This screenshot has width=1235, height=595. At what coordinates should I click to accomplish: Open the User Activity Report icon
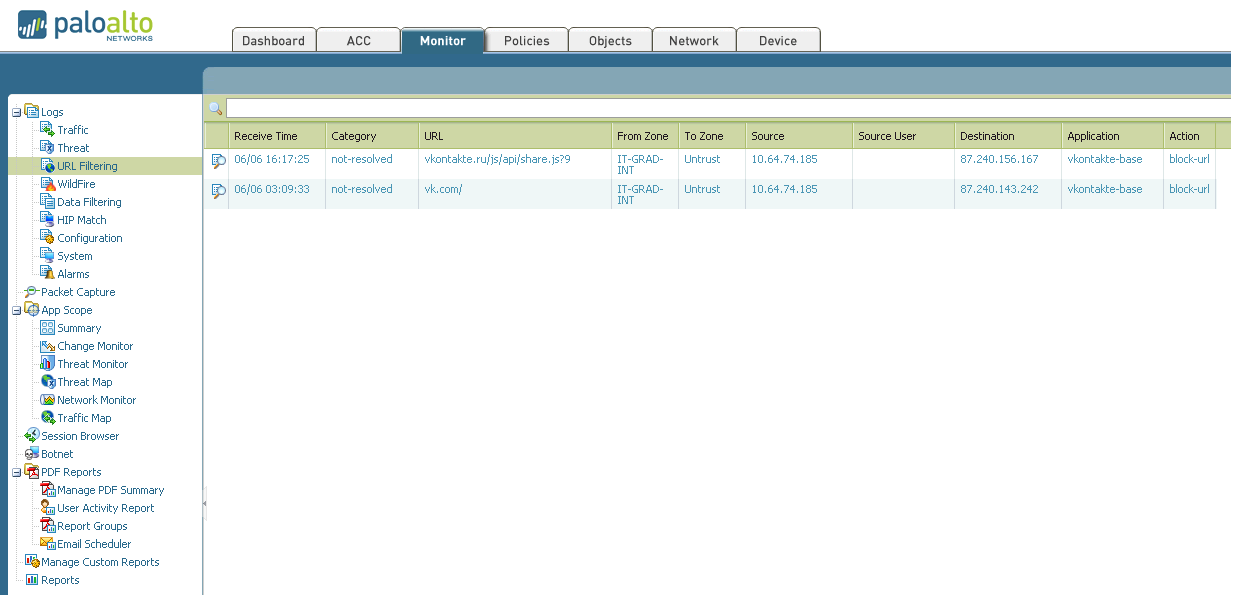coord(47,507)
